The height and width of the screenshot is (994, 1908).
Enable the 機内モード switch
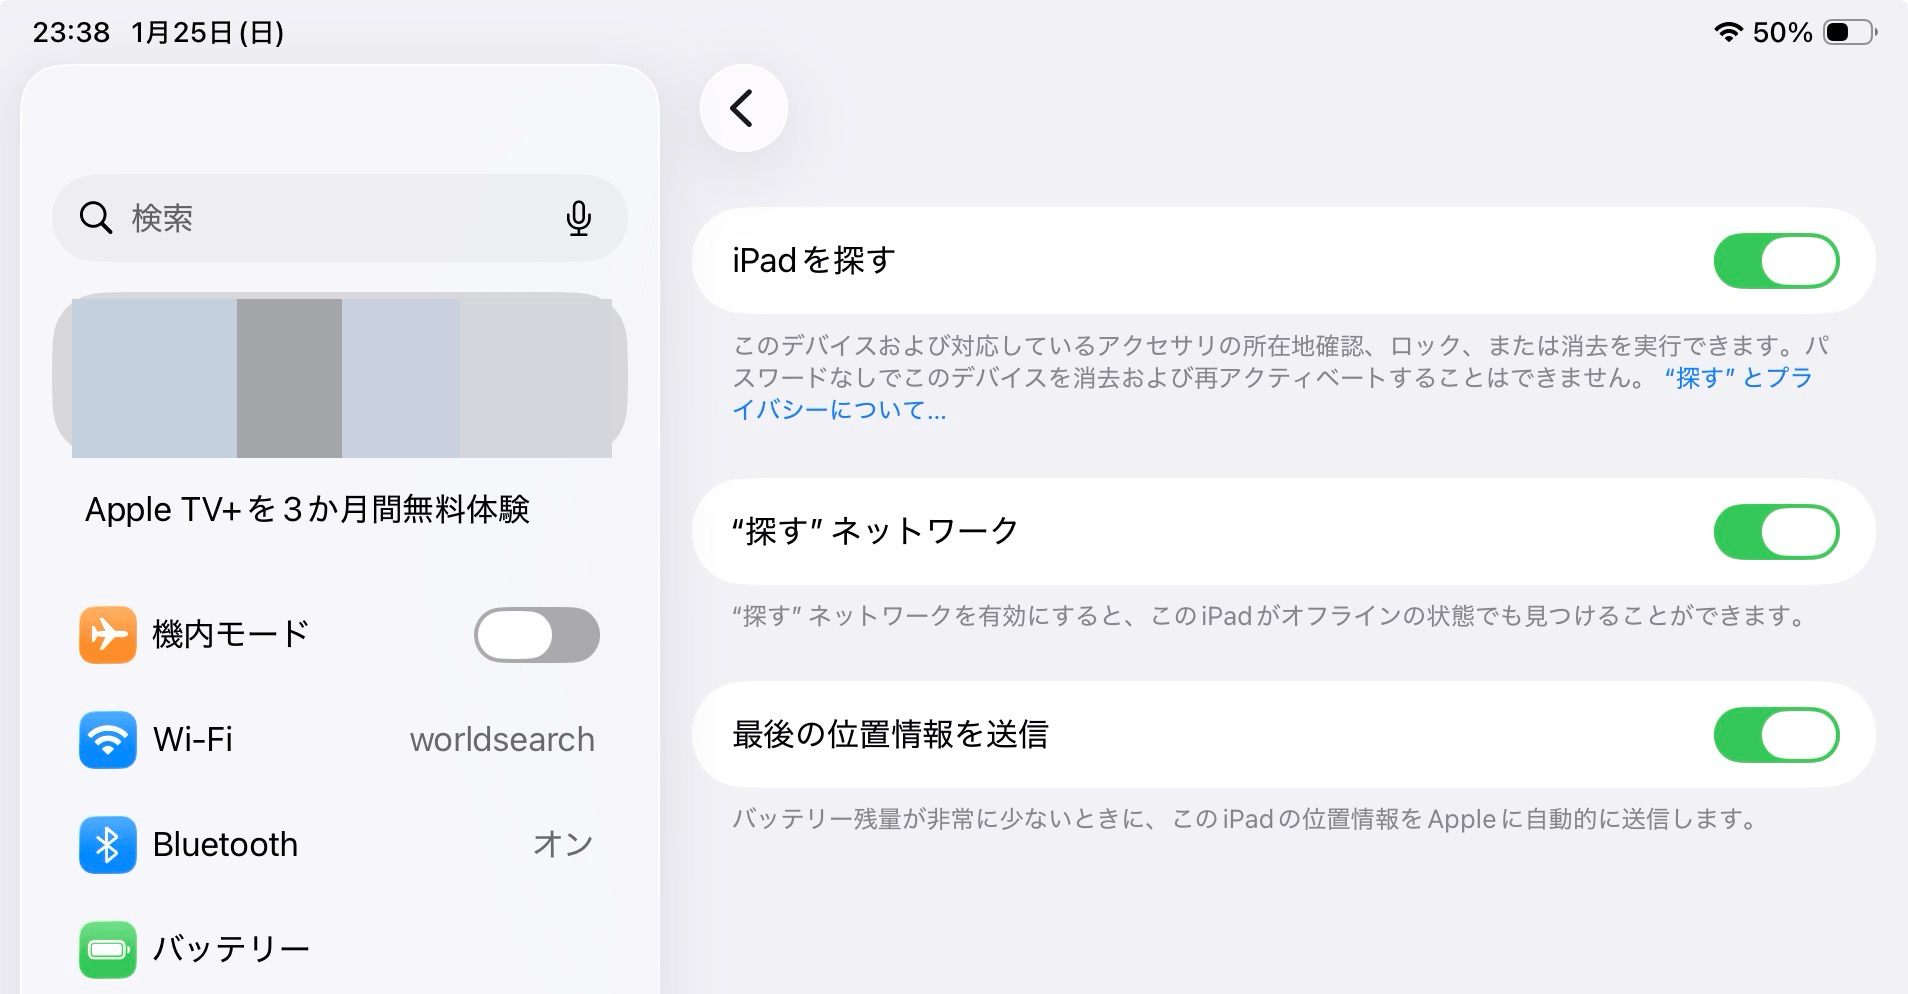click(x=536, y=634)
